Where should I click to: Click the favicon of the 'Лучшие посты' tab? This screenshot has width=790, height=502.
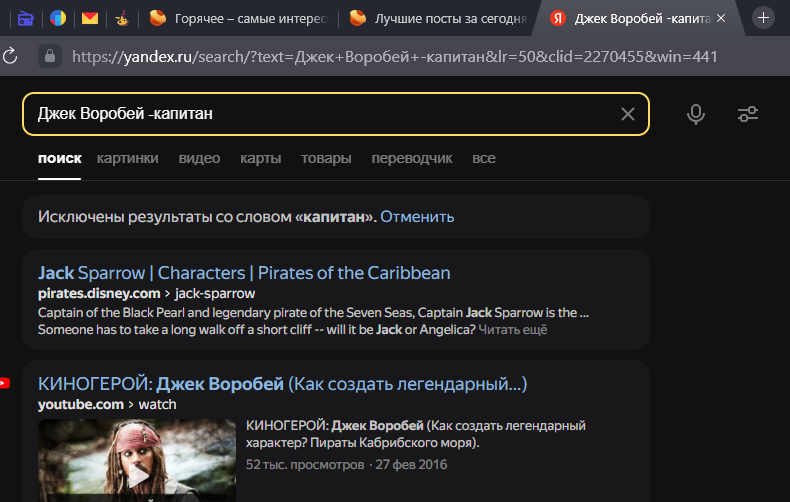(x=358, y=18)
